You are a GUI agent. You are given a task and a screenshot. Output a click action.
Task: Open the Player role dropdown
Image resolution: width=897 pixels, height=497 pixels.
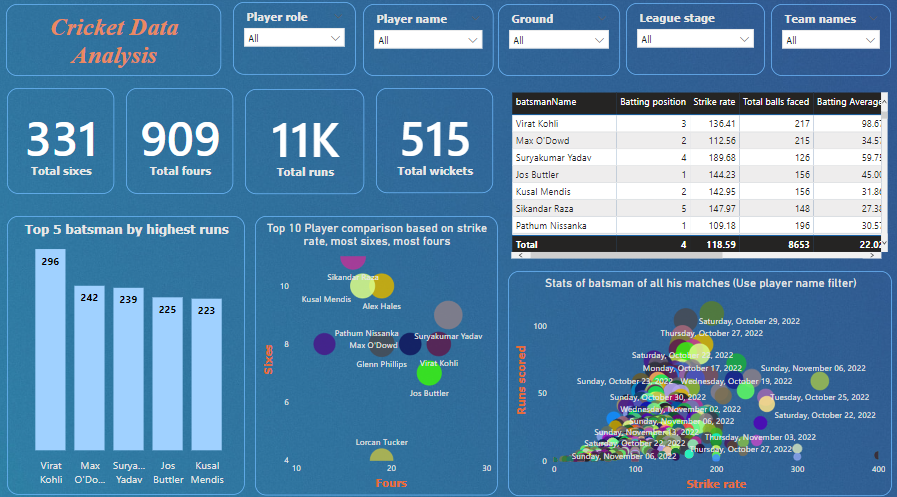(294, 37)
